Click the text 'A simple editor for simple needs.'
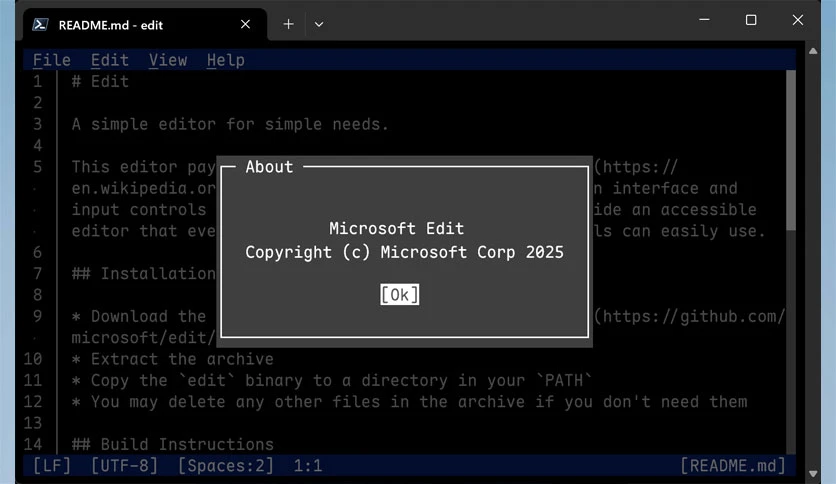Image resolution: width=836 pixels, height=484 pixels. click(230, 124)
